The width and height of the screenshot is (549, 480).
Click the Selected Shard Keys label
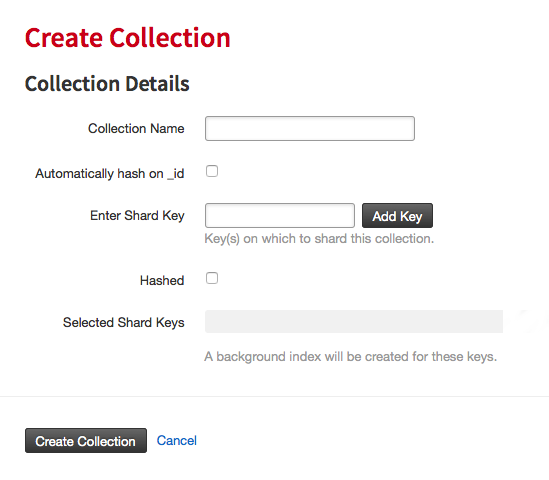(x=124, y=322)
